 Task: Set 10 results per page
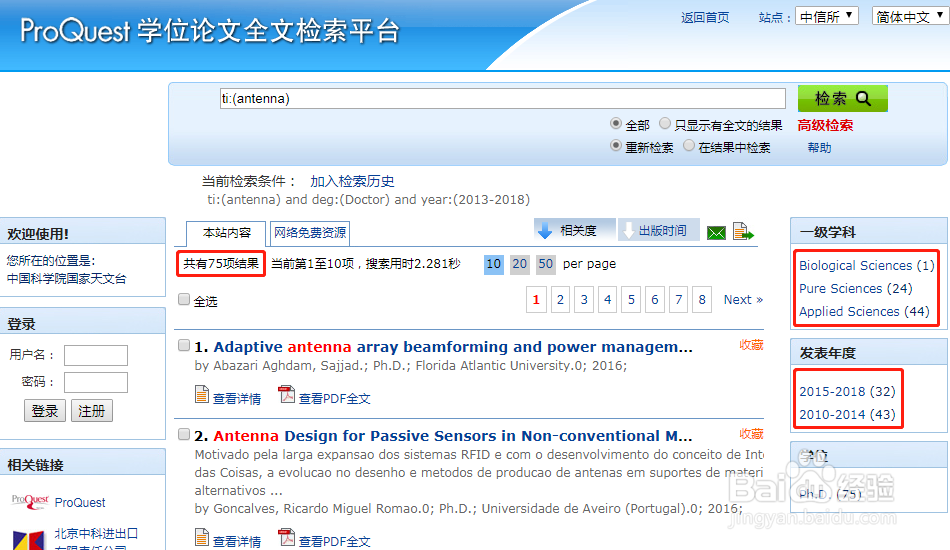click(494, 264)
